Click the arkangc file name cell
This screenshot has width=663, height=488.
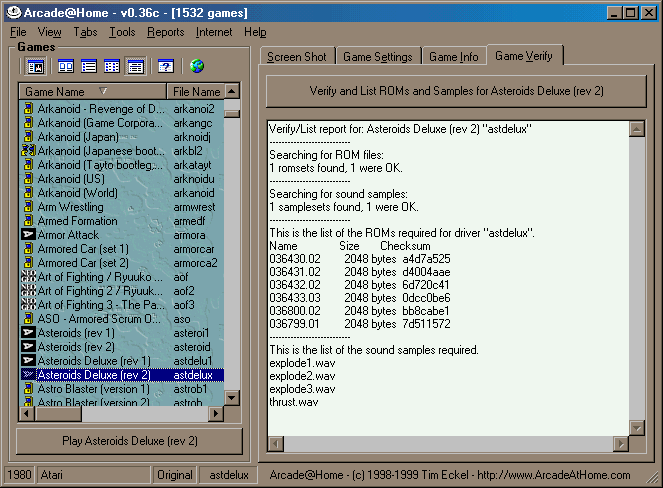click(192, 123)
